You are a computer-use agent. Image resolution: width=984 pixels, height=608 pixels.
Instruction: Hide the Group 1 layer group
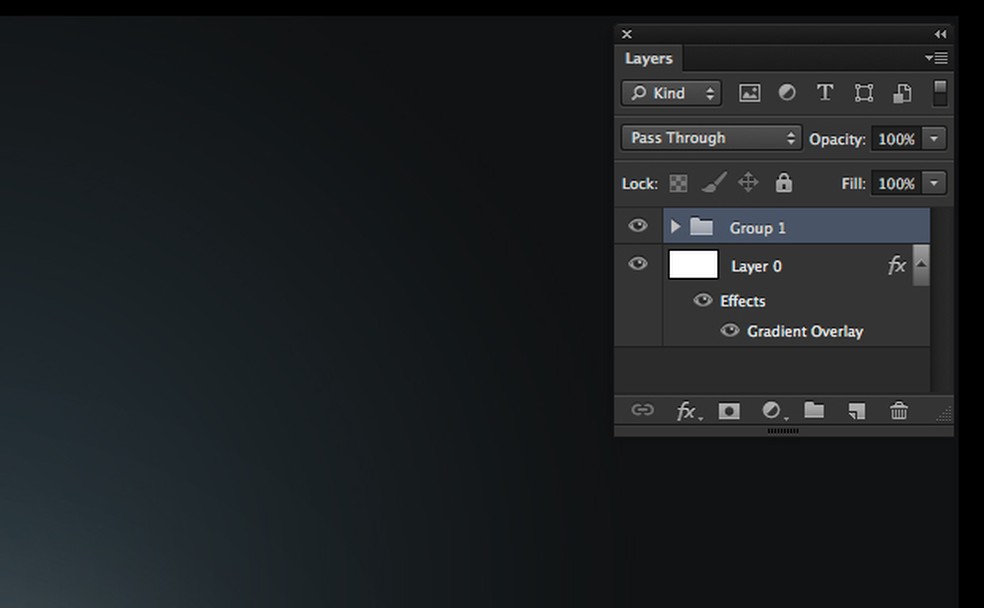pyautogui.click(x=638, y=226)
